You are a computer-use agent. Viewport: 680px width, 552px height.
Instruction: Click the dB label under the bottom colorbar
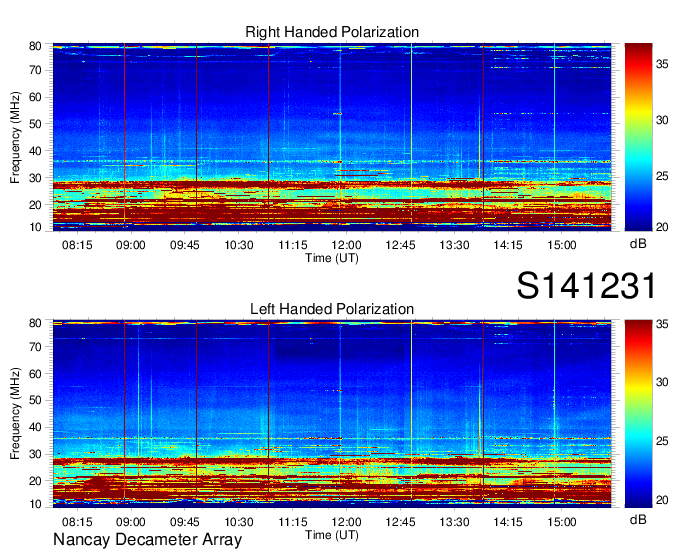(638, 519)
